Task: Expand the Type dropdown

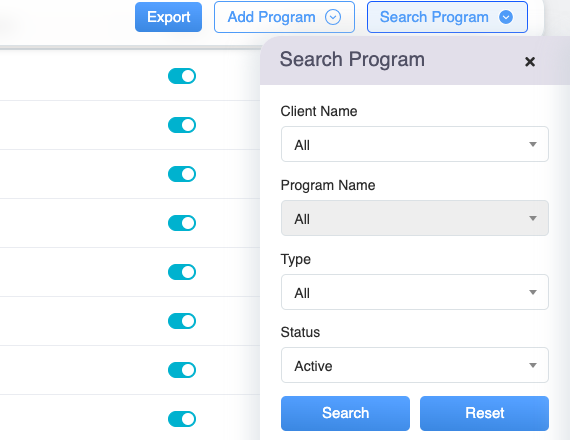Action: coord(415,292)
